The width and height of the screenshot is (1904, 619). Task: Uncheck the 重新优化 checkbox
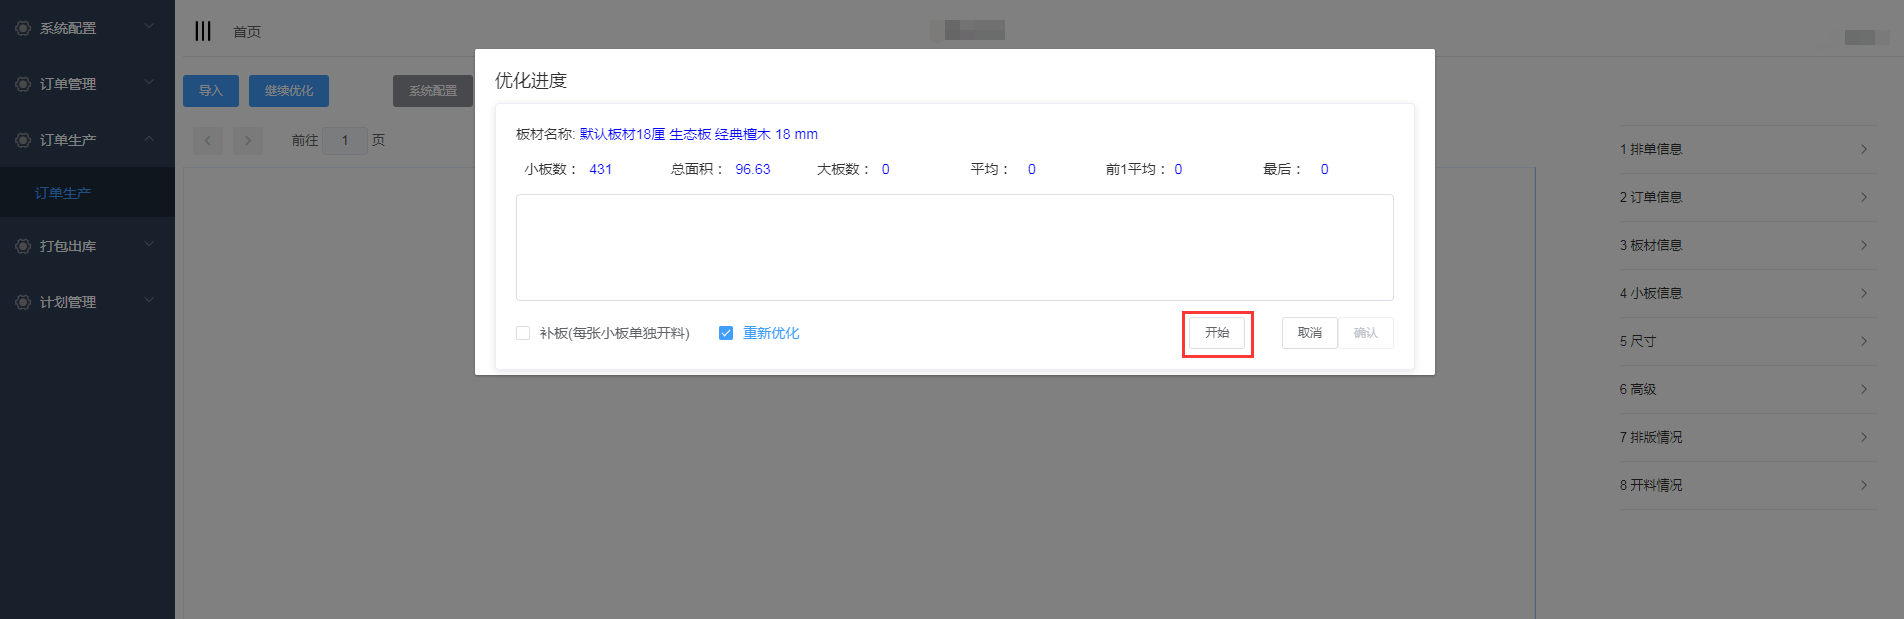click(x=726, y=333)
